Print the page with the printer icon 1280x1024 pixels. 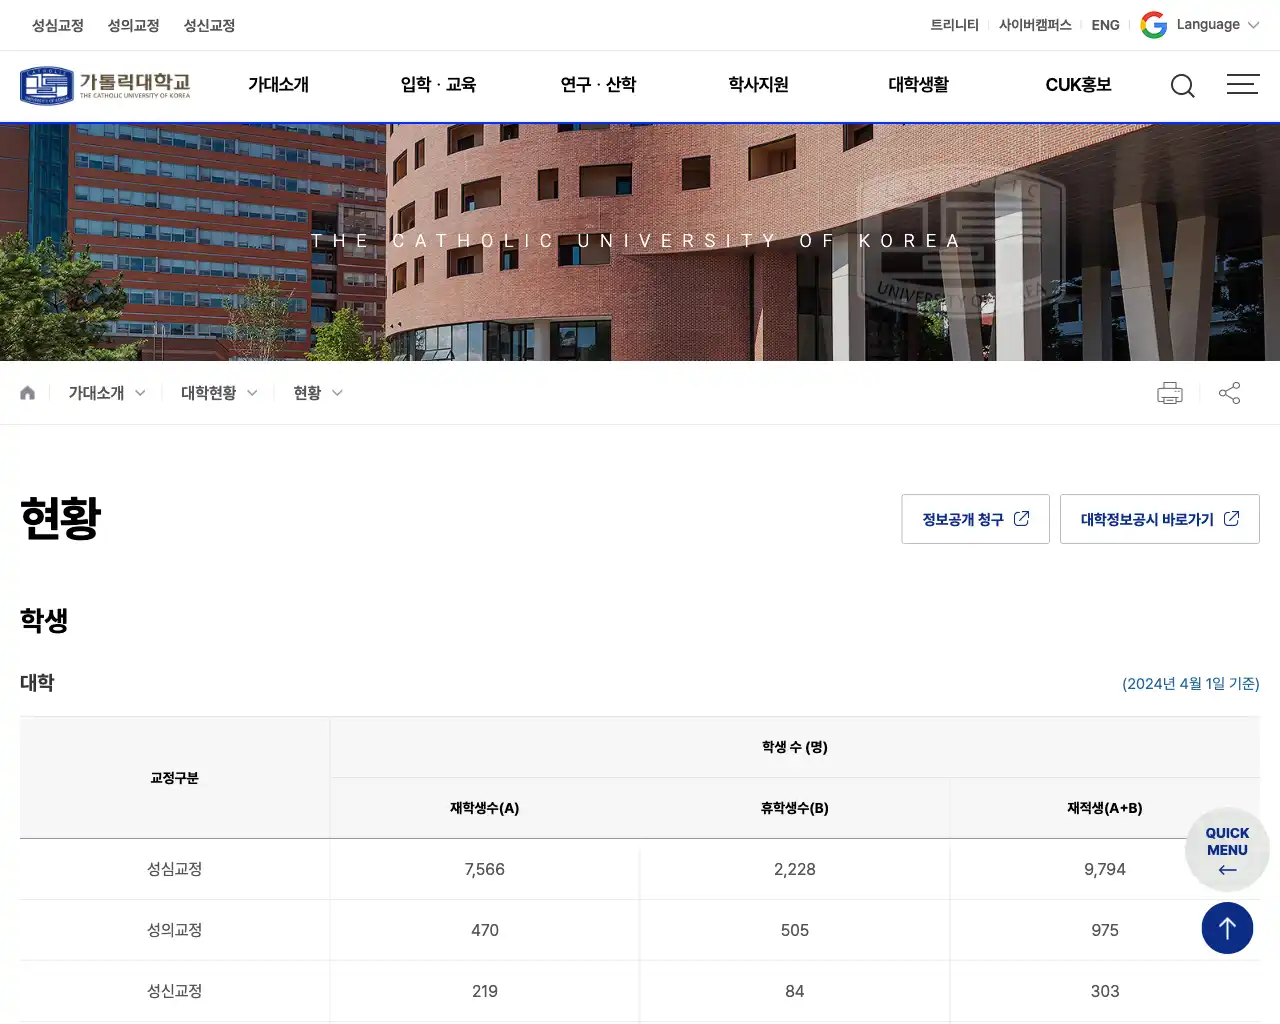(x=1170, y=393)
